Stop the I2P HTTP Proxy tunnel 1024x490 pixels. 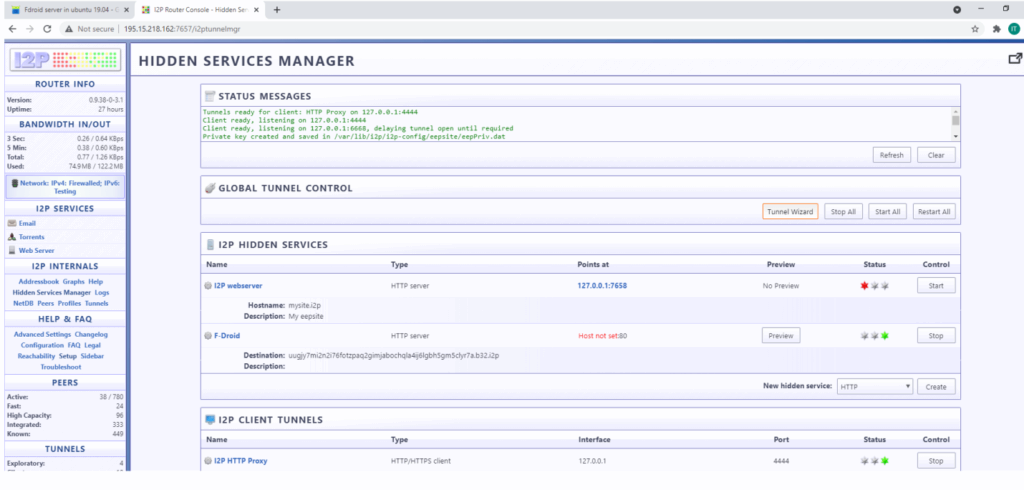tap(936, 461)
